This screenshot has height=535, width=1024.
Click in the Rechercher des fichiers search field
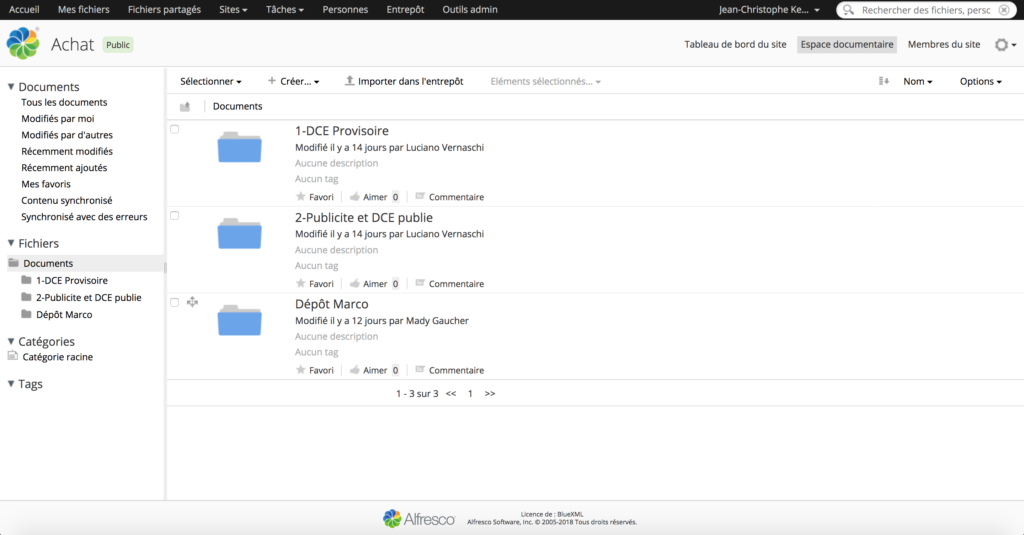[x=925, y=10]
